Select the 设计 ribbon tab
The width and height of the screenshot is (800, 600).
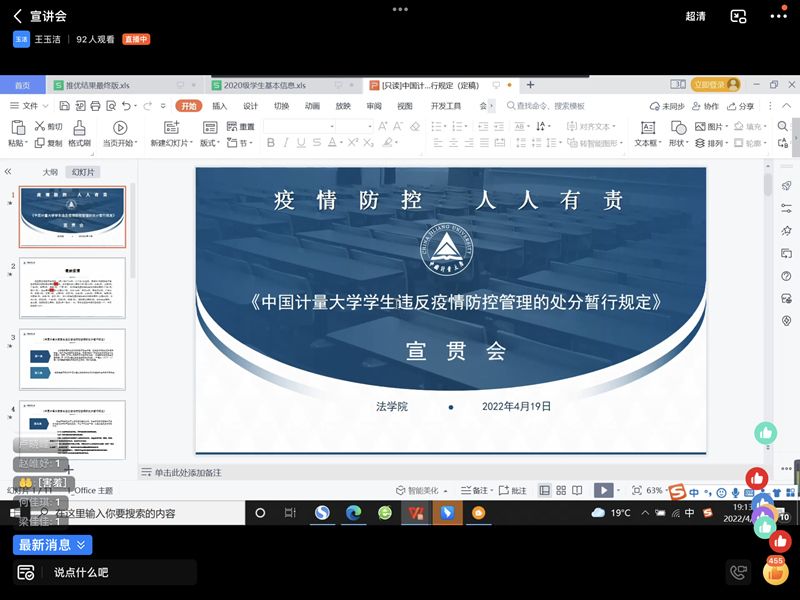click(251, 106)
